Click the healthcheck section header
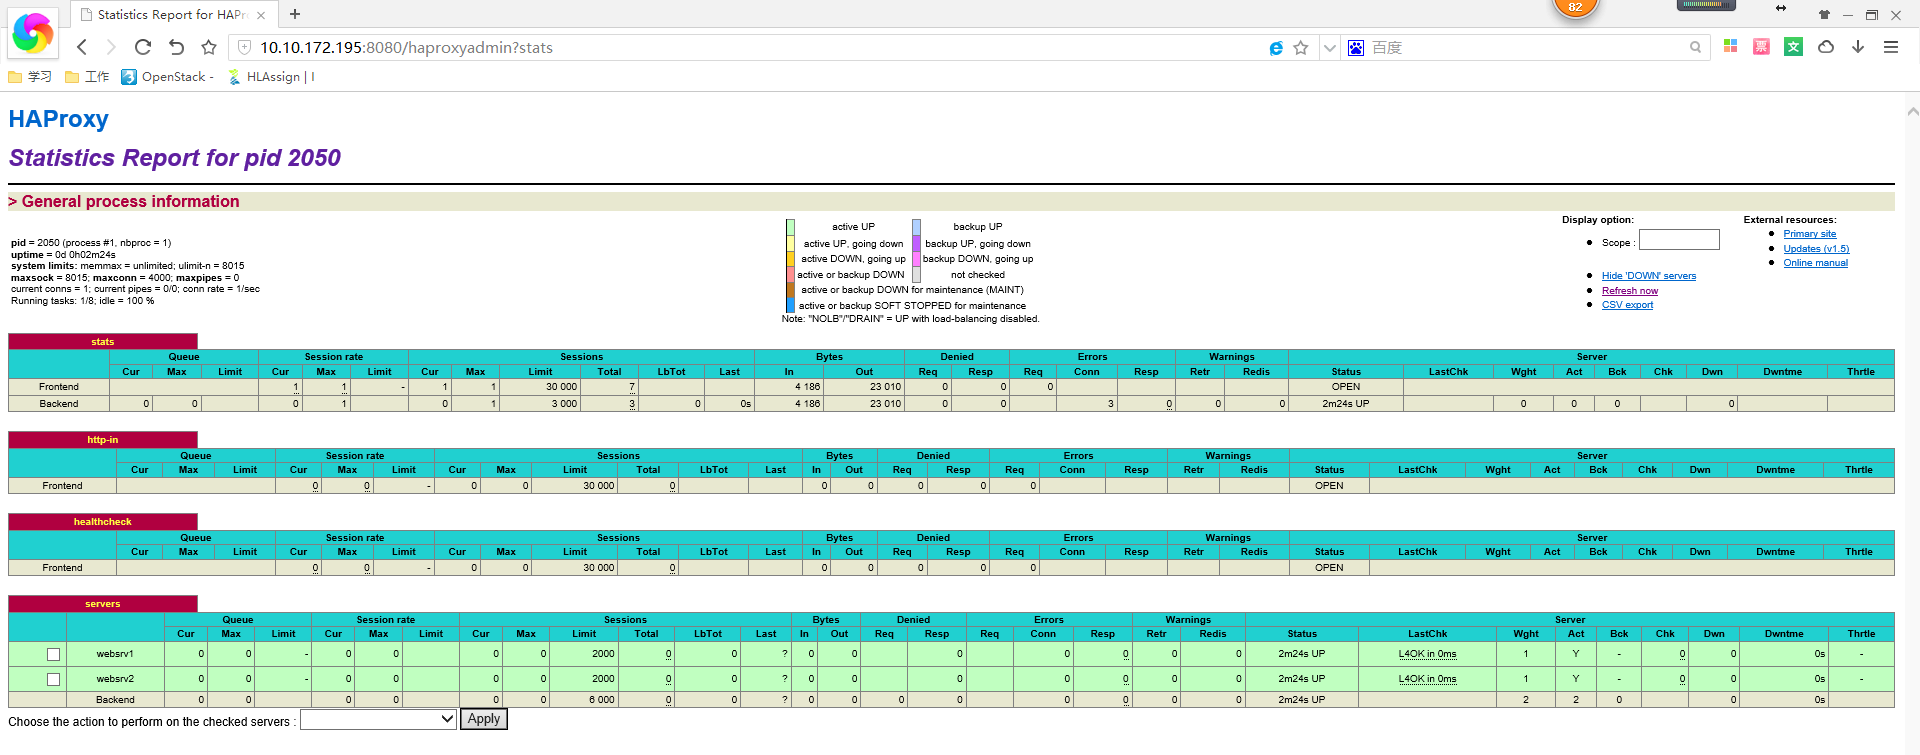Image resolution: width=1920 pixels, height=755 pixels. click(x=103, y=522)
